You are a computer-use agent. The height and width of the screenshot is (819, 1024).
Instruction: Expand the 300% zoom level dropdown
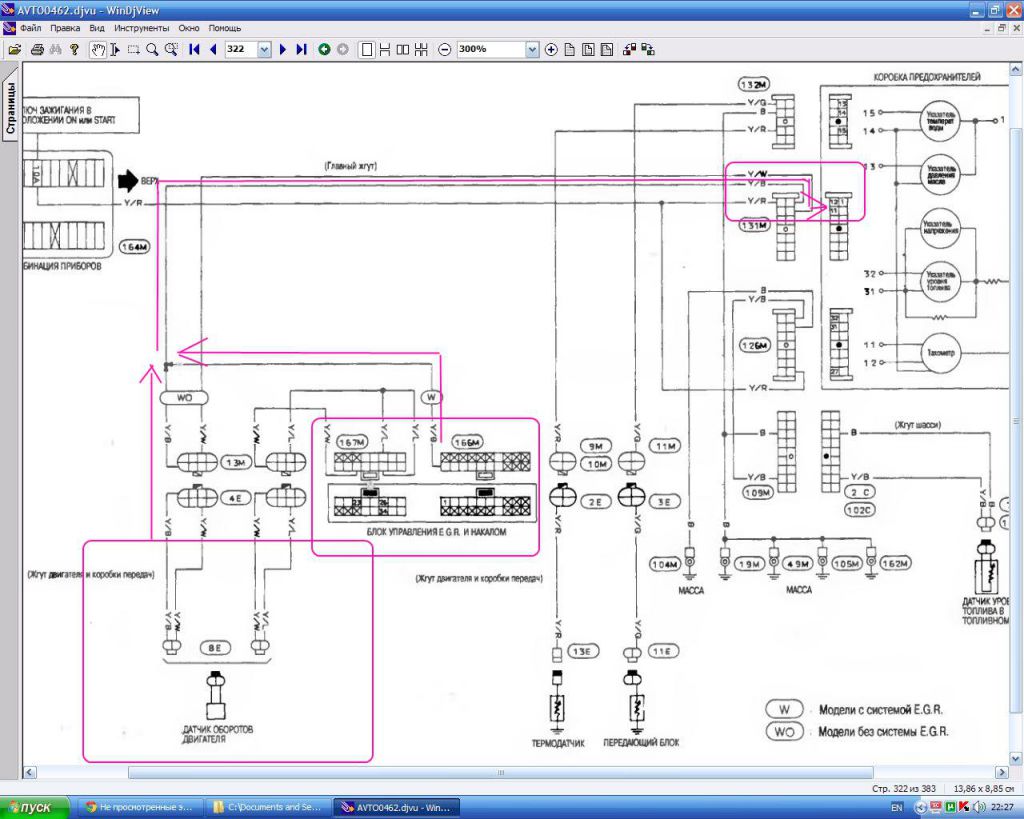(531, 49)
